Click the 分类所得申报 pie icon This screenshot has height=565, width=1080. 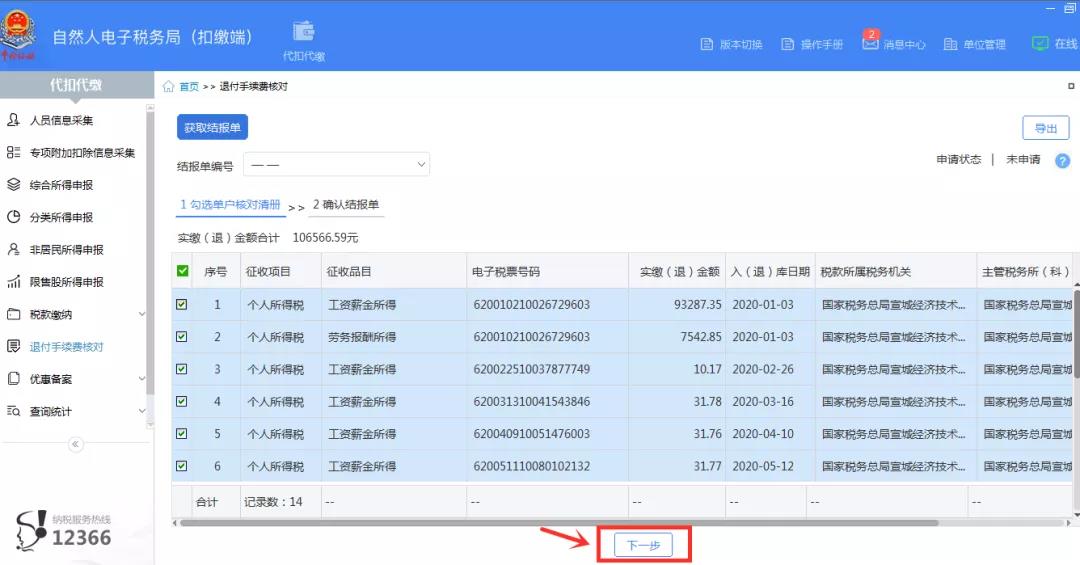click(13, 217)
